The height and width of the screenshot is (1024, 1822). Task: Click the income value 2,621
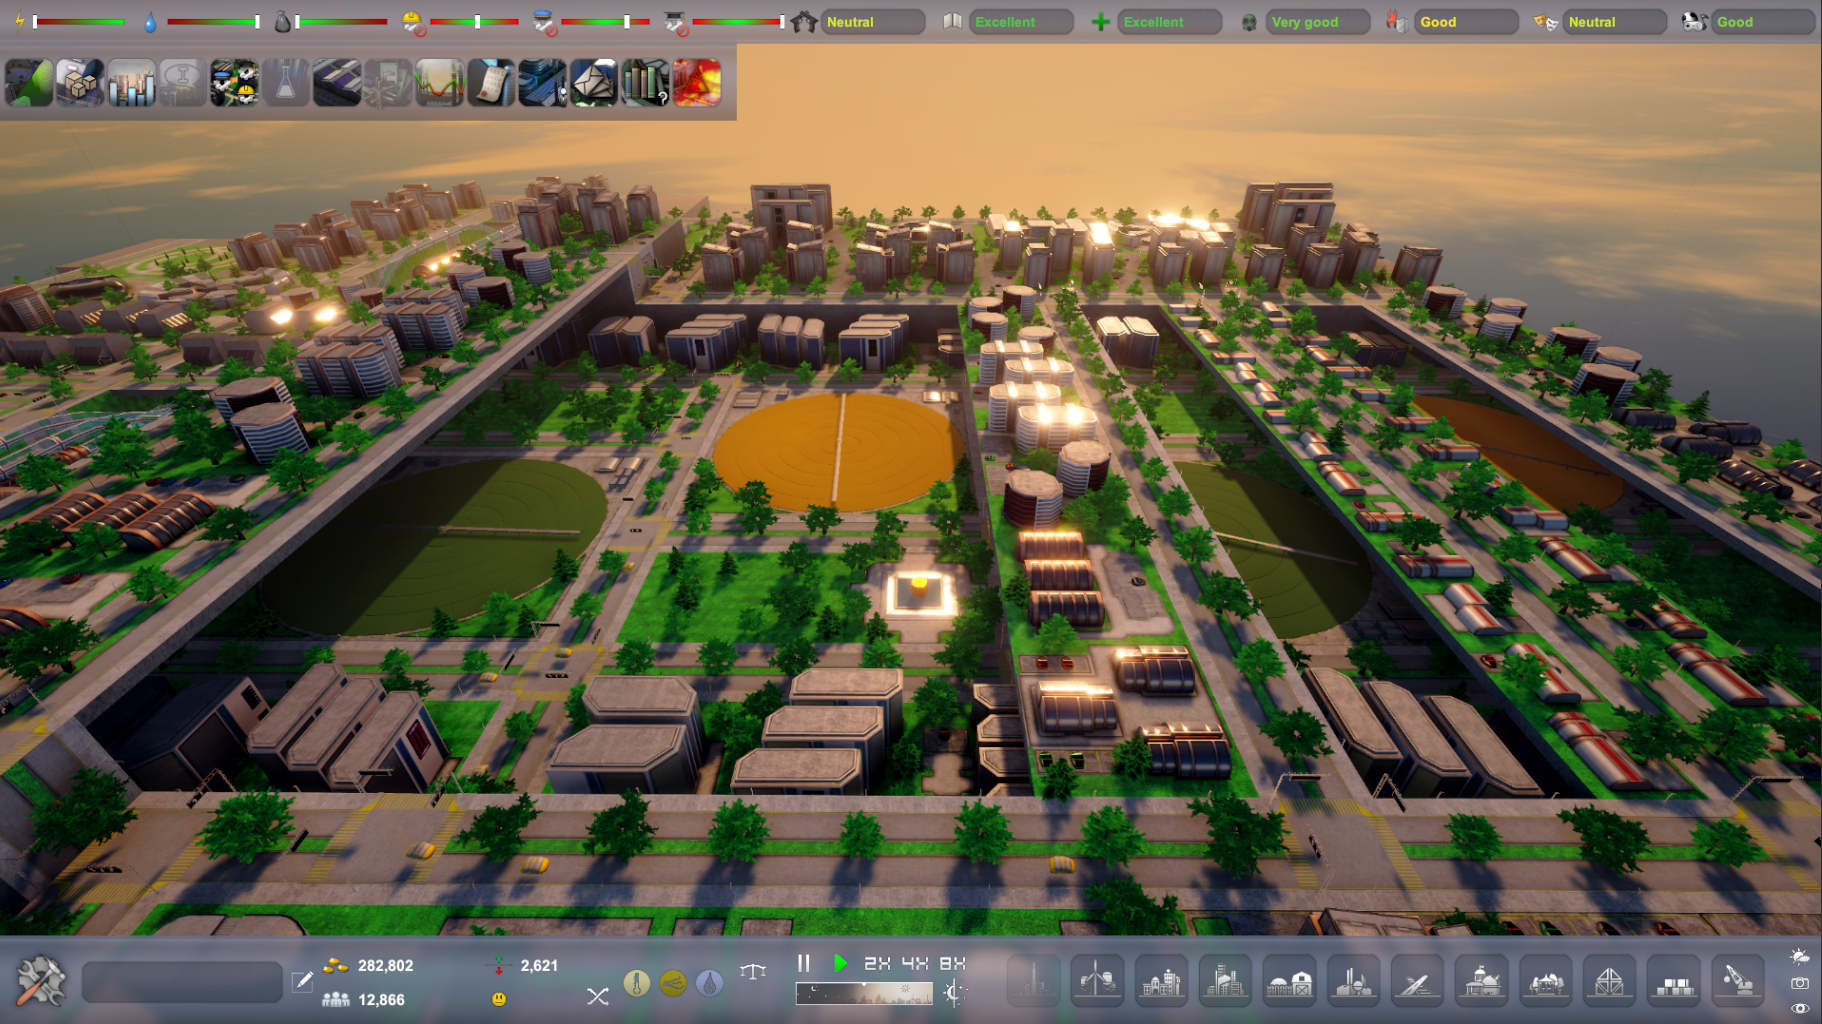(x=539, y=966)
